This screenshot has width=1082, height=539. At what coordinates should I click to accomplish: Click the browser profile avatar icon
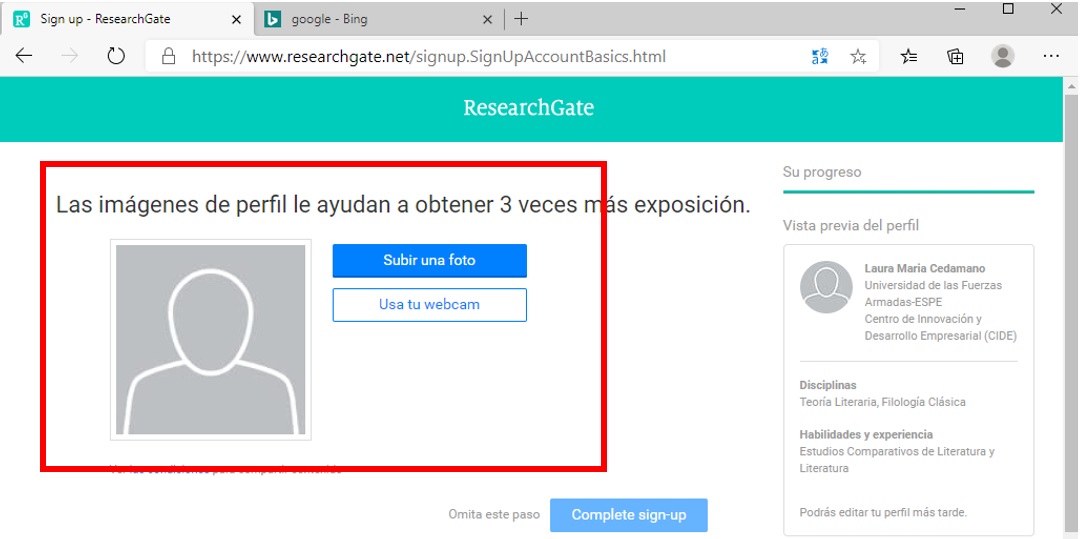(1002, 57)
